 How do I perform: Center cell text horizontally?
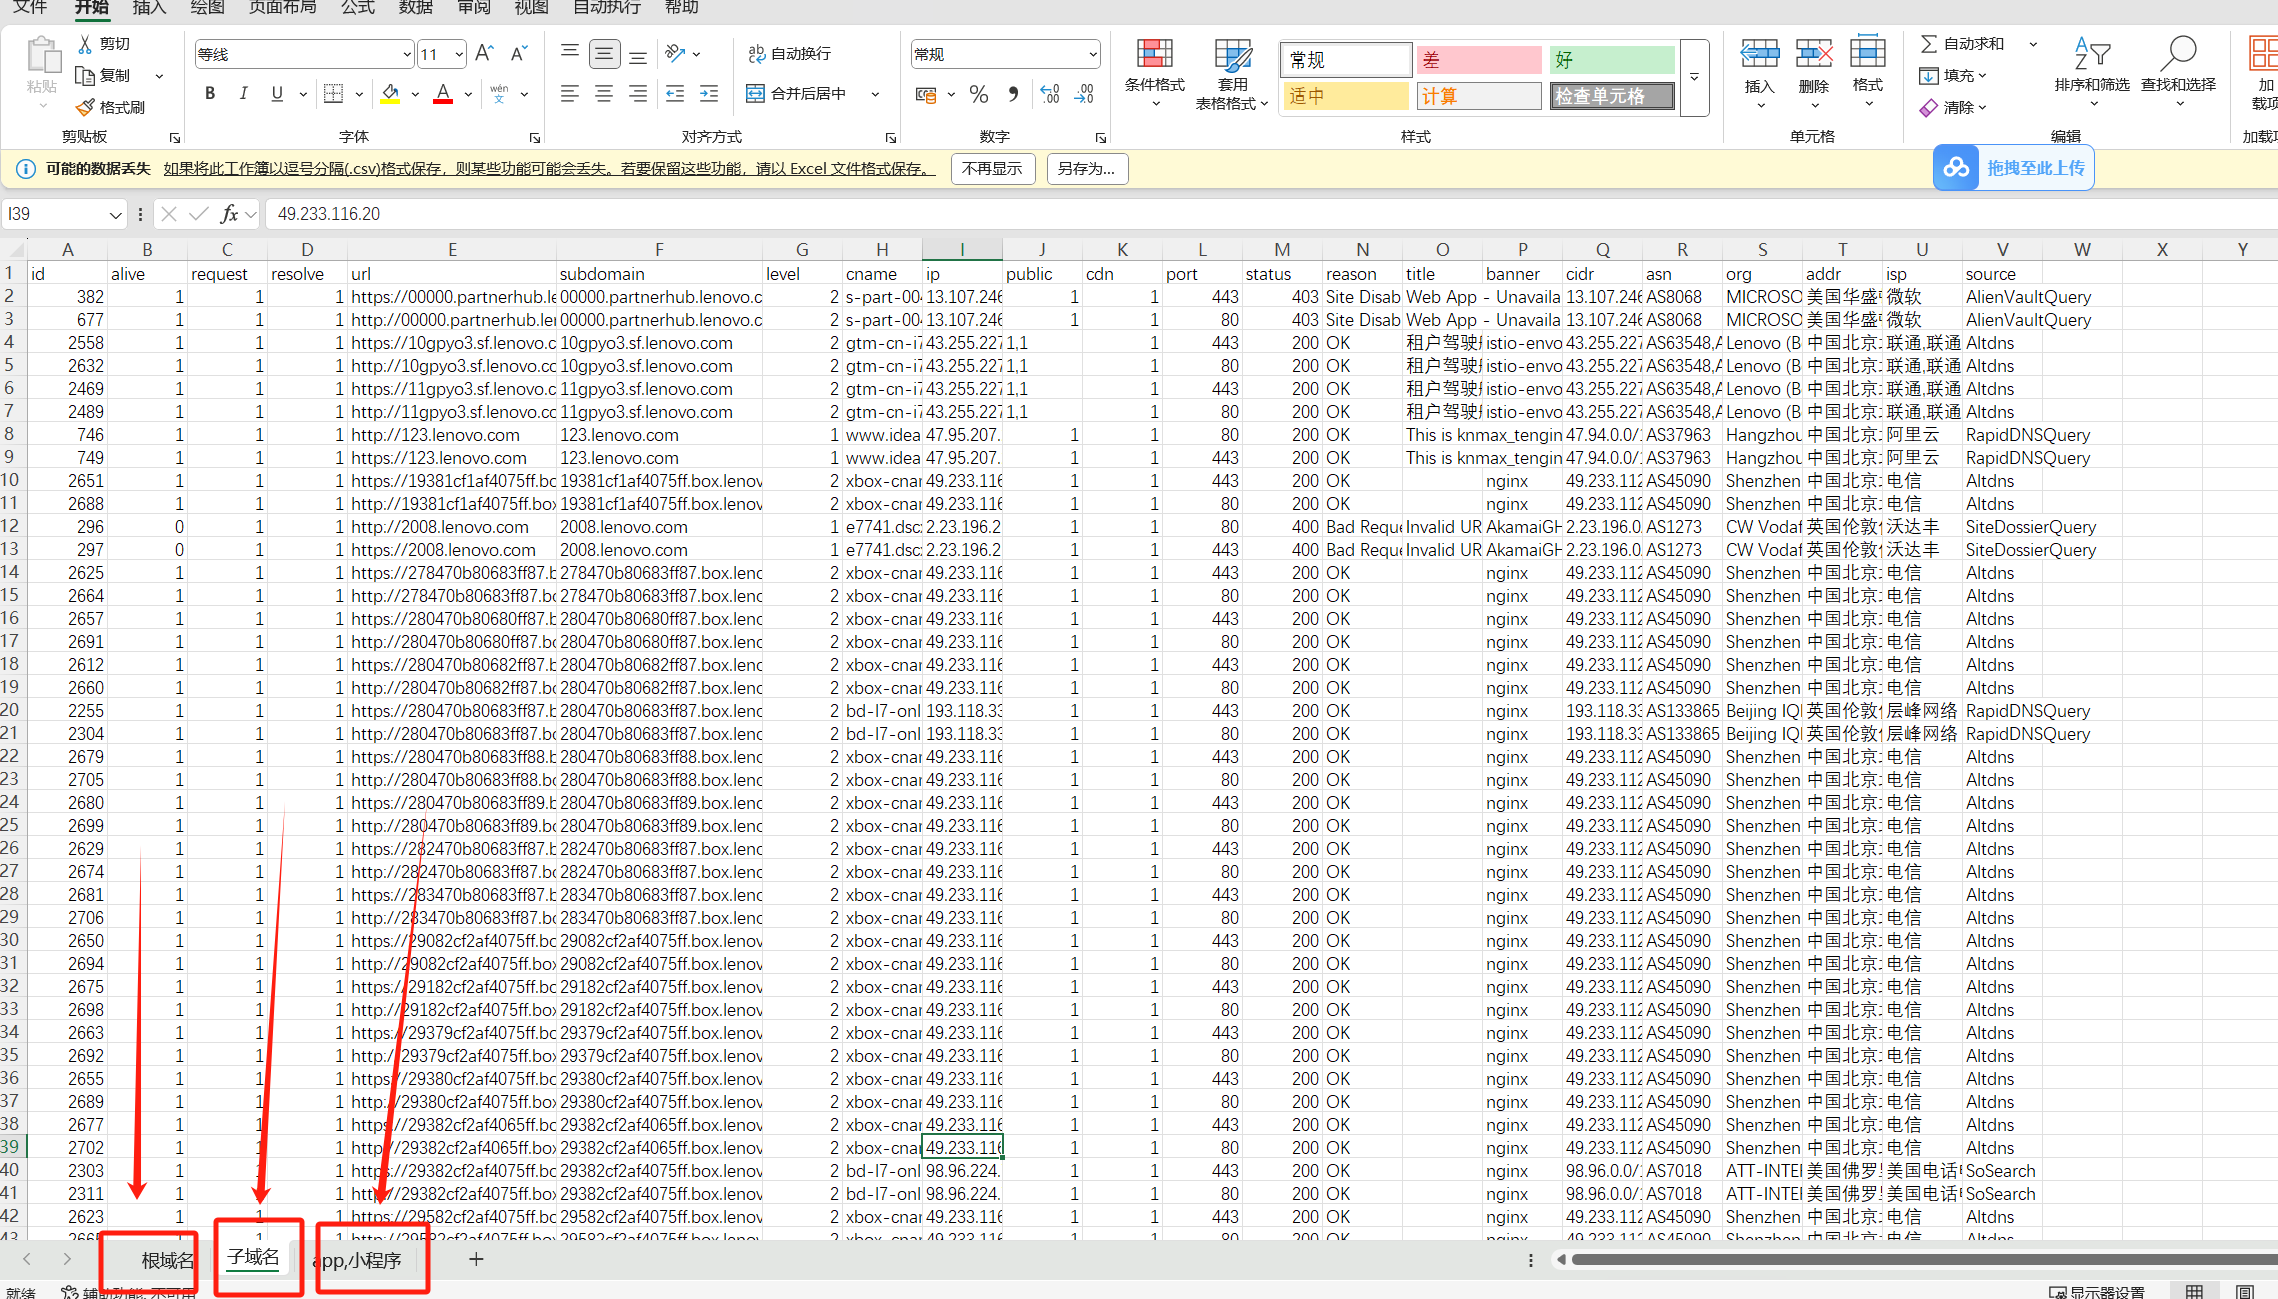[604, 93]
